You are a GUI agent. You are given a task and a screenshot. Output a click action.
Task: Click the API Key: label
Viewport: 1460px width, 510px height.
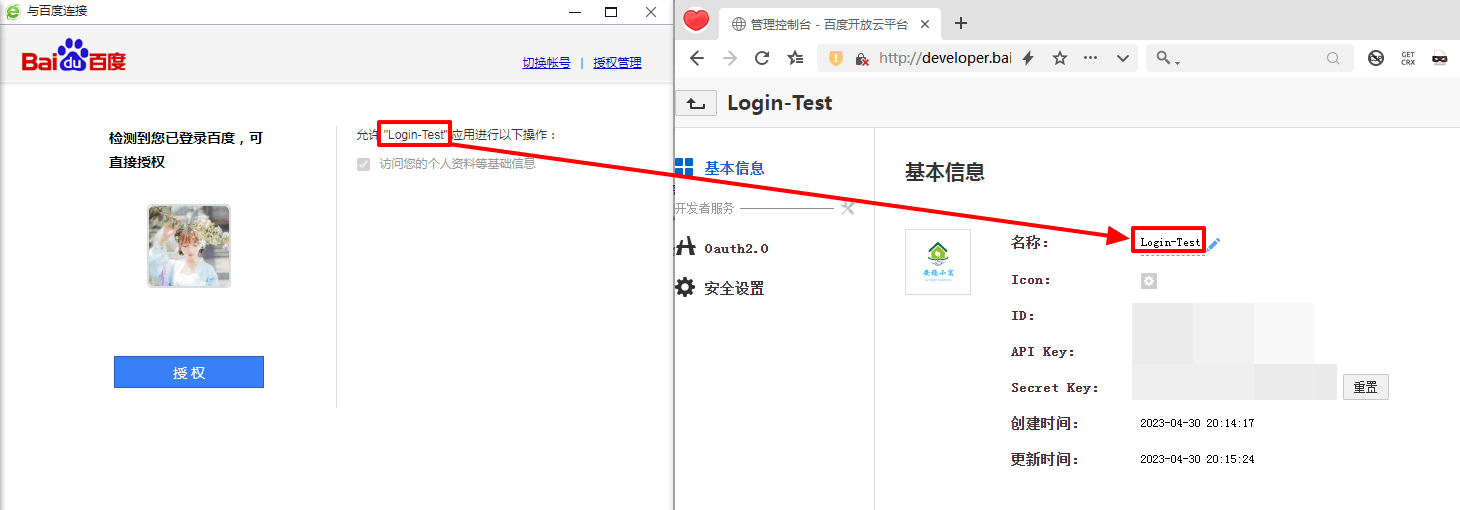(x=1042, y=351)
